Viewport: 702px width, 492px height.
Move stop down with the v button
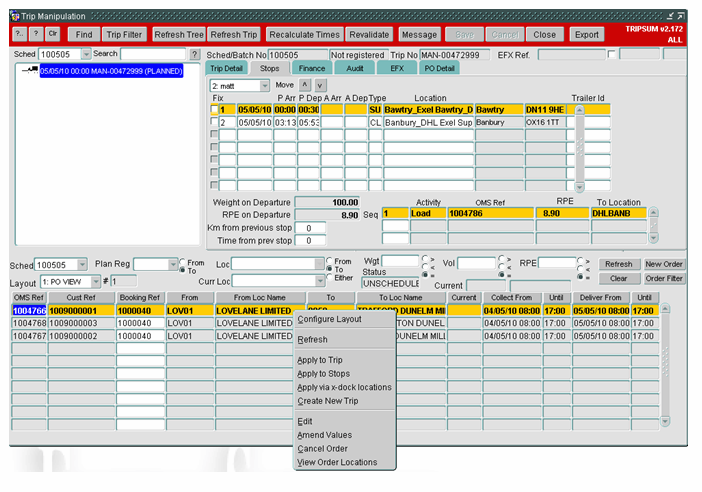(x=320, y=85)
